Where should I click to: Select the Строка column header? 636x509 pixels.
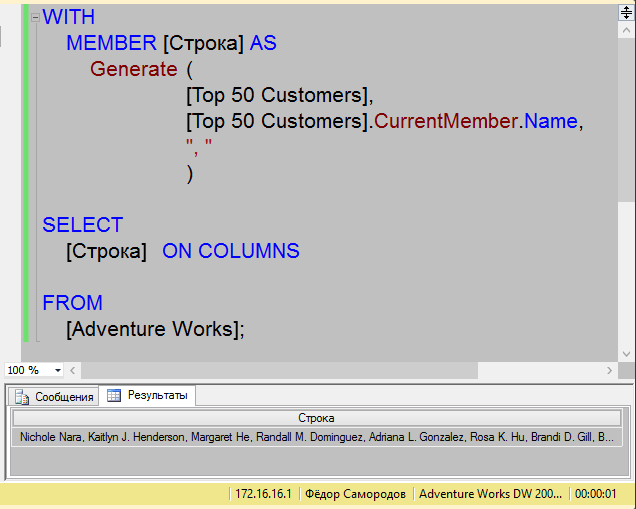[x=316, y=418]
